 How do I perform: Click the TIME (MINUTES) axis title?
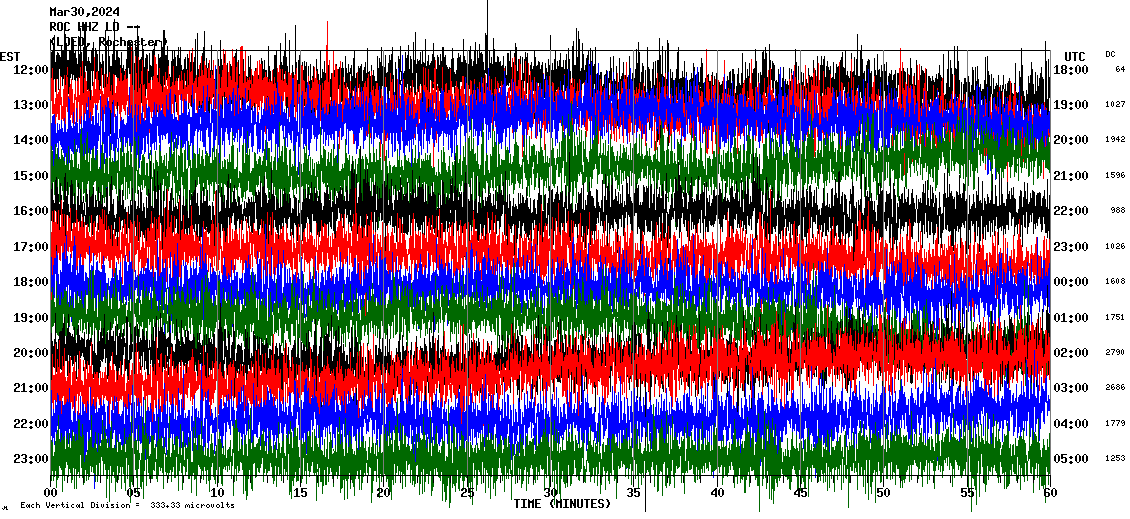[x=561, y=504]
